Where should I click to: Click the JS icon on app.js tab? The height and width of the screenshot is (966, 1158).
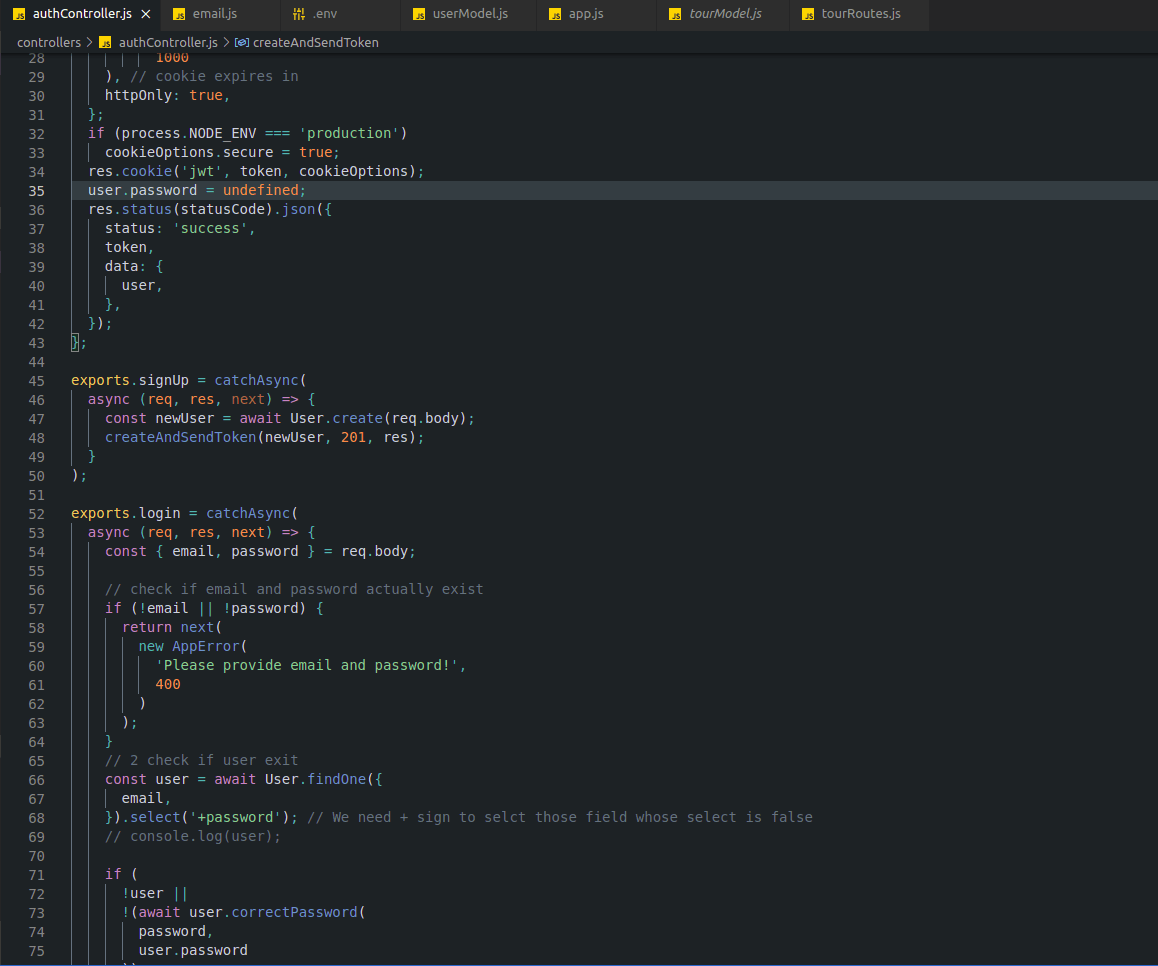(555, 14)
